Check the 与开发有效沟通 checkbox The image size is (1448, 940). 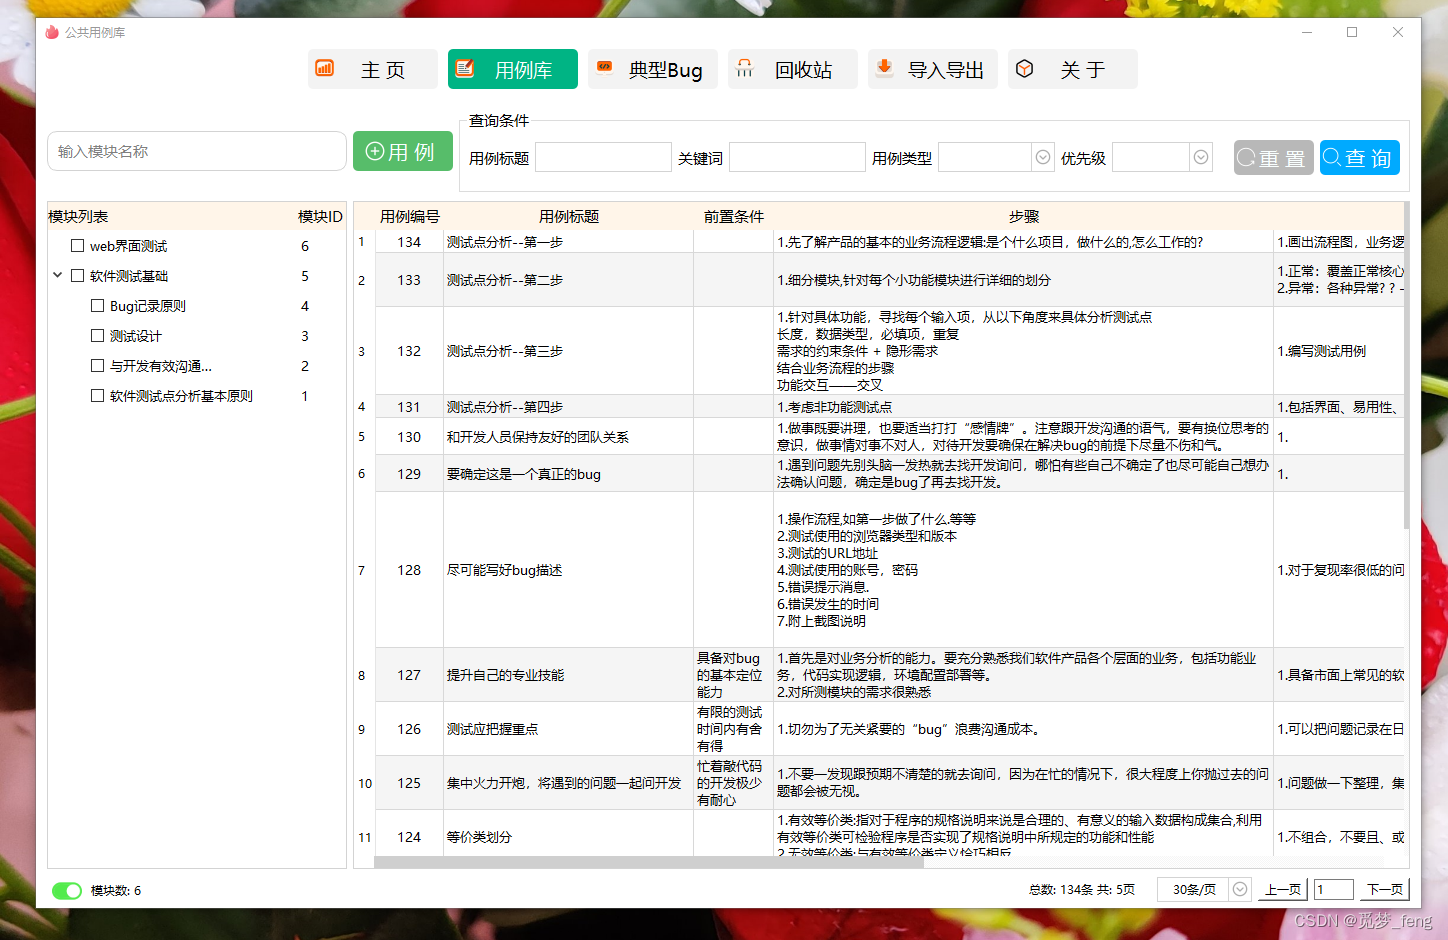click(97, 365)
